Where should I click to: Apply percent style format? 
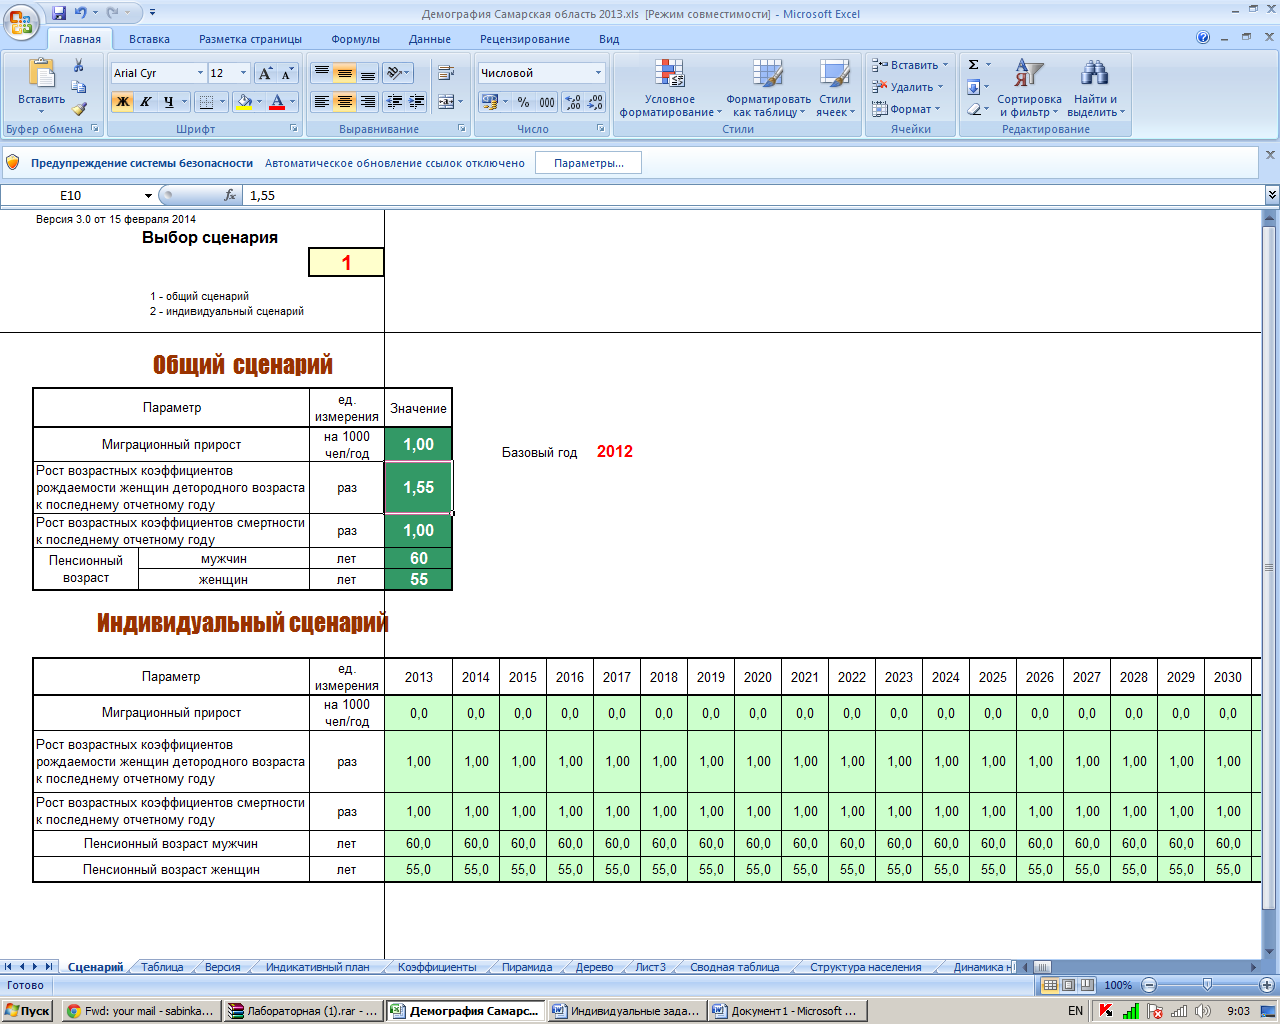(x=523, y=102)
